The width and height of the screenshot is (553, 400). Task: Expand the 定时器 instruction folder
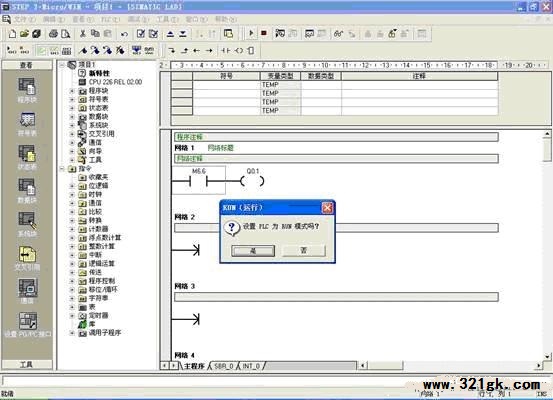72,316
